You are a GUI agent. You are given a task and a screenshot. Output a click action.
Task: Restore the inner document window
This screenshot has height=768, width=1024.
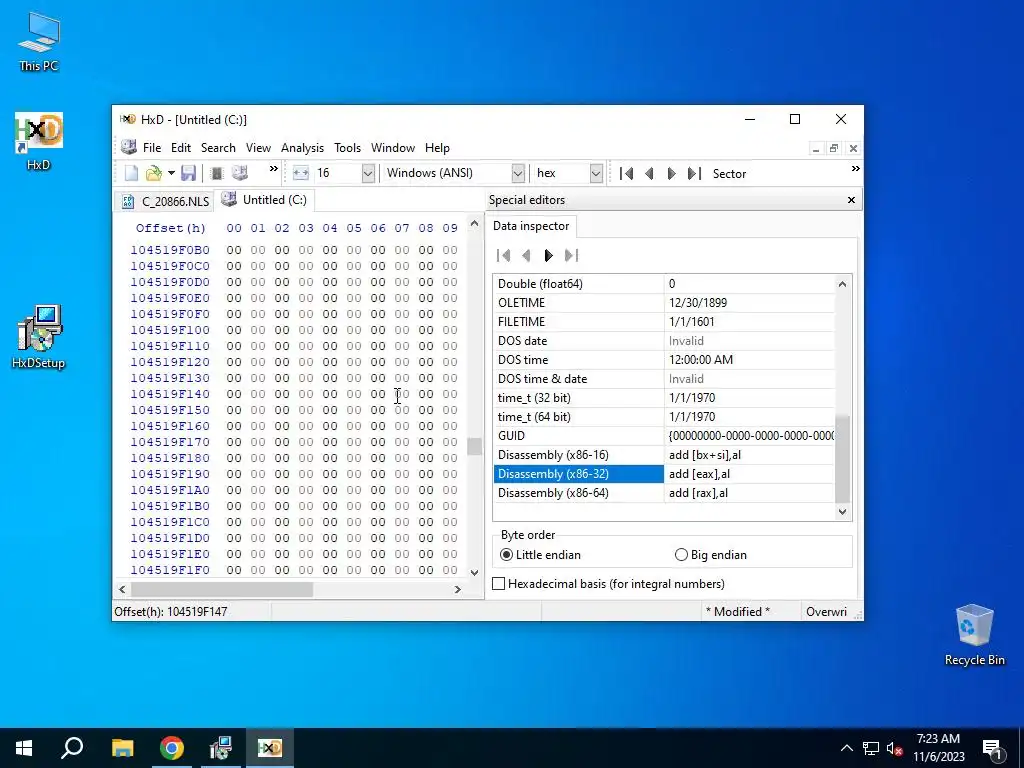pos(834,148)
